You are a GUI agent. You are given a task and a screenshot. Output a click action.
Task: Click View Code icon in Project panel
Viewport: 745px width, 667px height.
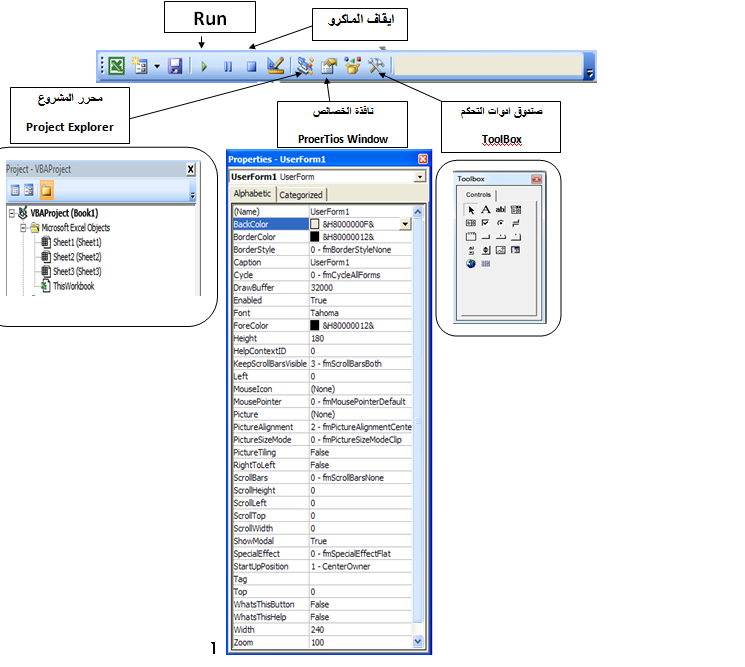[15, 191]
